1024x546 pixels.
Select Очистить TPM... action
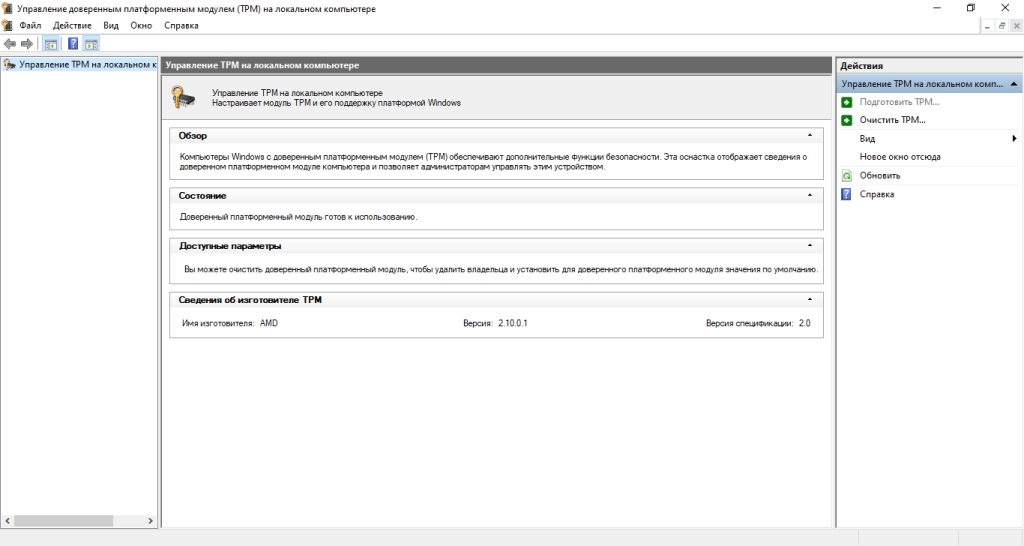pos(892,120)
